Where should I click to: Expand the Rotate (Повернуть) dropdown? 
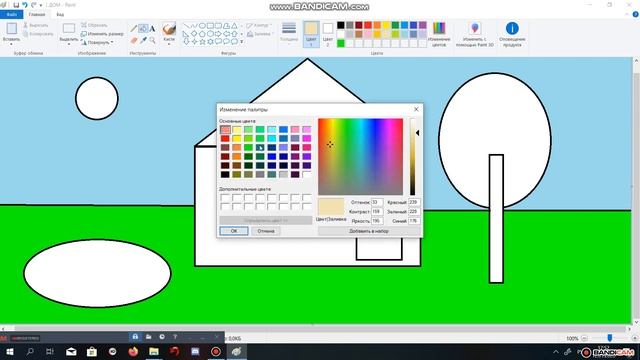click(97, 42)
